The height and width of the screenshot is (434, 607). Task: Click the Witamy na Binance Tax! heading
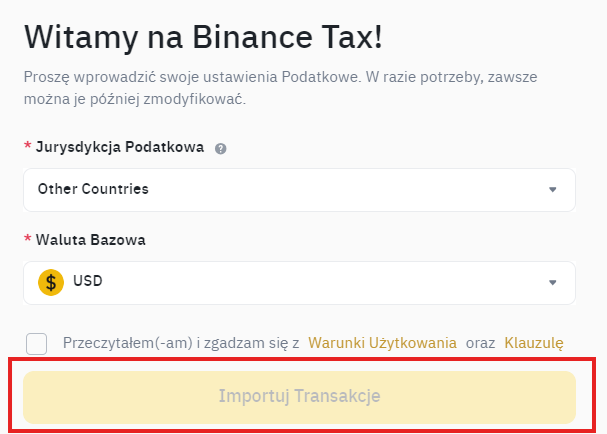pyautogui.click(x=203, y=38)
